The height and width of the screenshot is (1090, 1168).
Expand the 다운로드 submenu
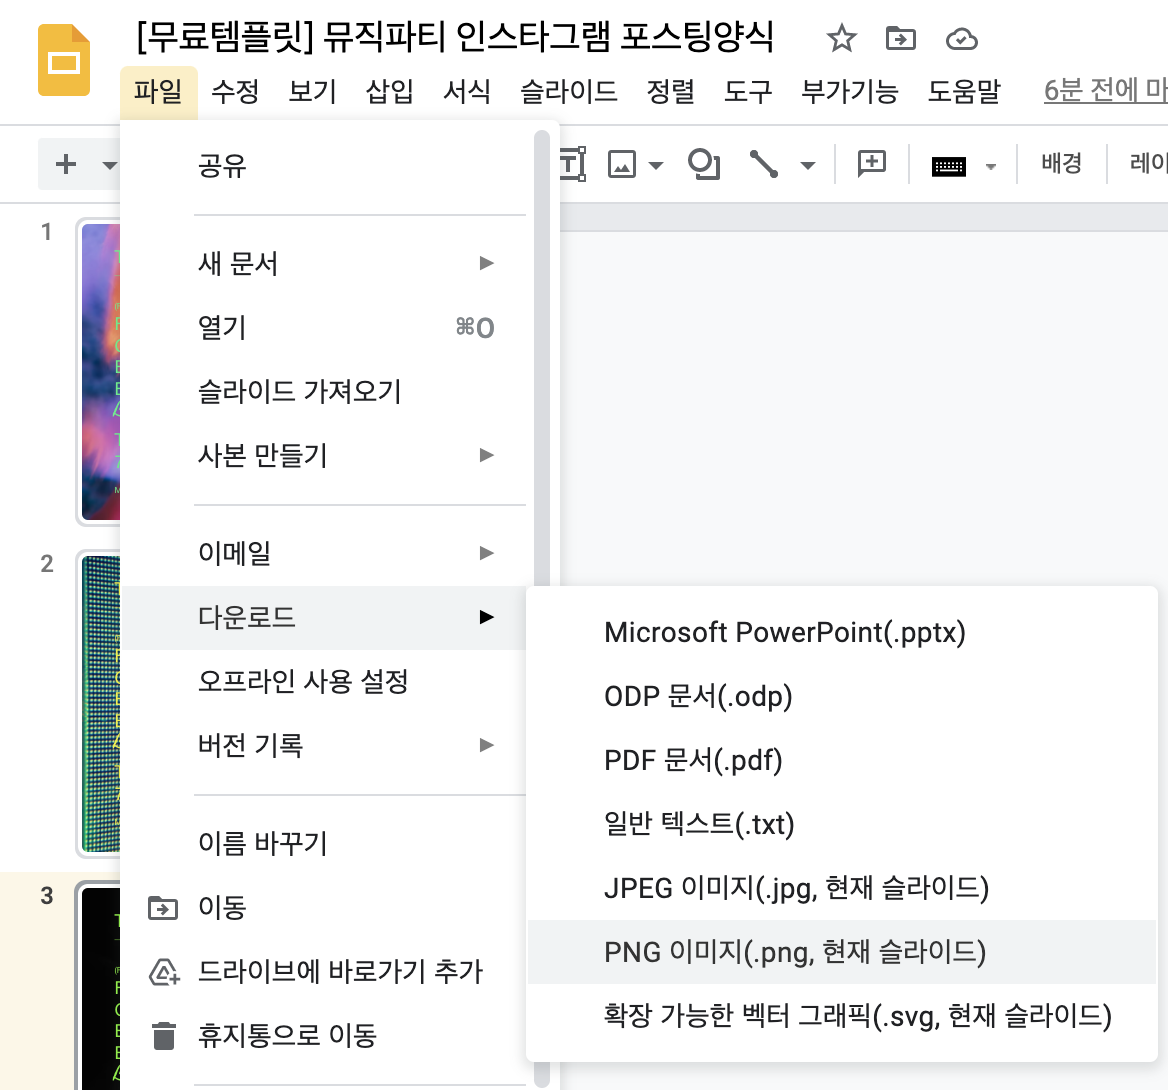[x=325, y=618]
